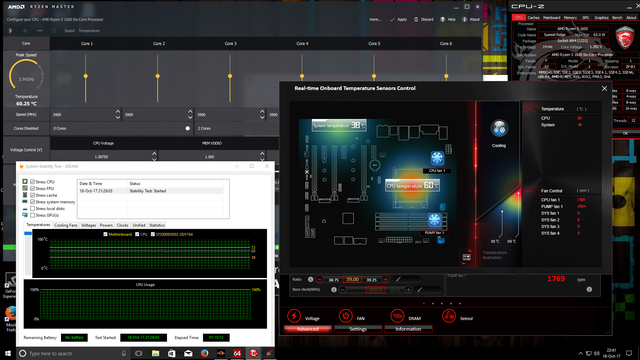Screen dimensions: 640x360
Task: Click the CPU fan 1 icon on motherboard map
Action: 437,158
